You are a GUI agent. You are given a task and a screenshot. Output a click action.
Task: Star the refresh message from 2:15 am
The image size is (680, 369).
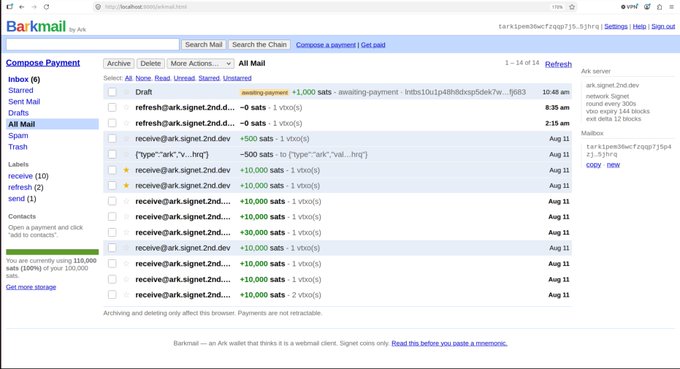click(126, 123)
